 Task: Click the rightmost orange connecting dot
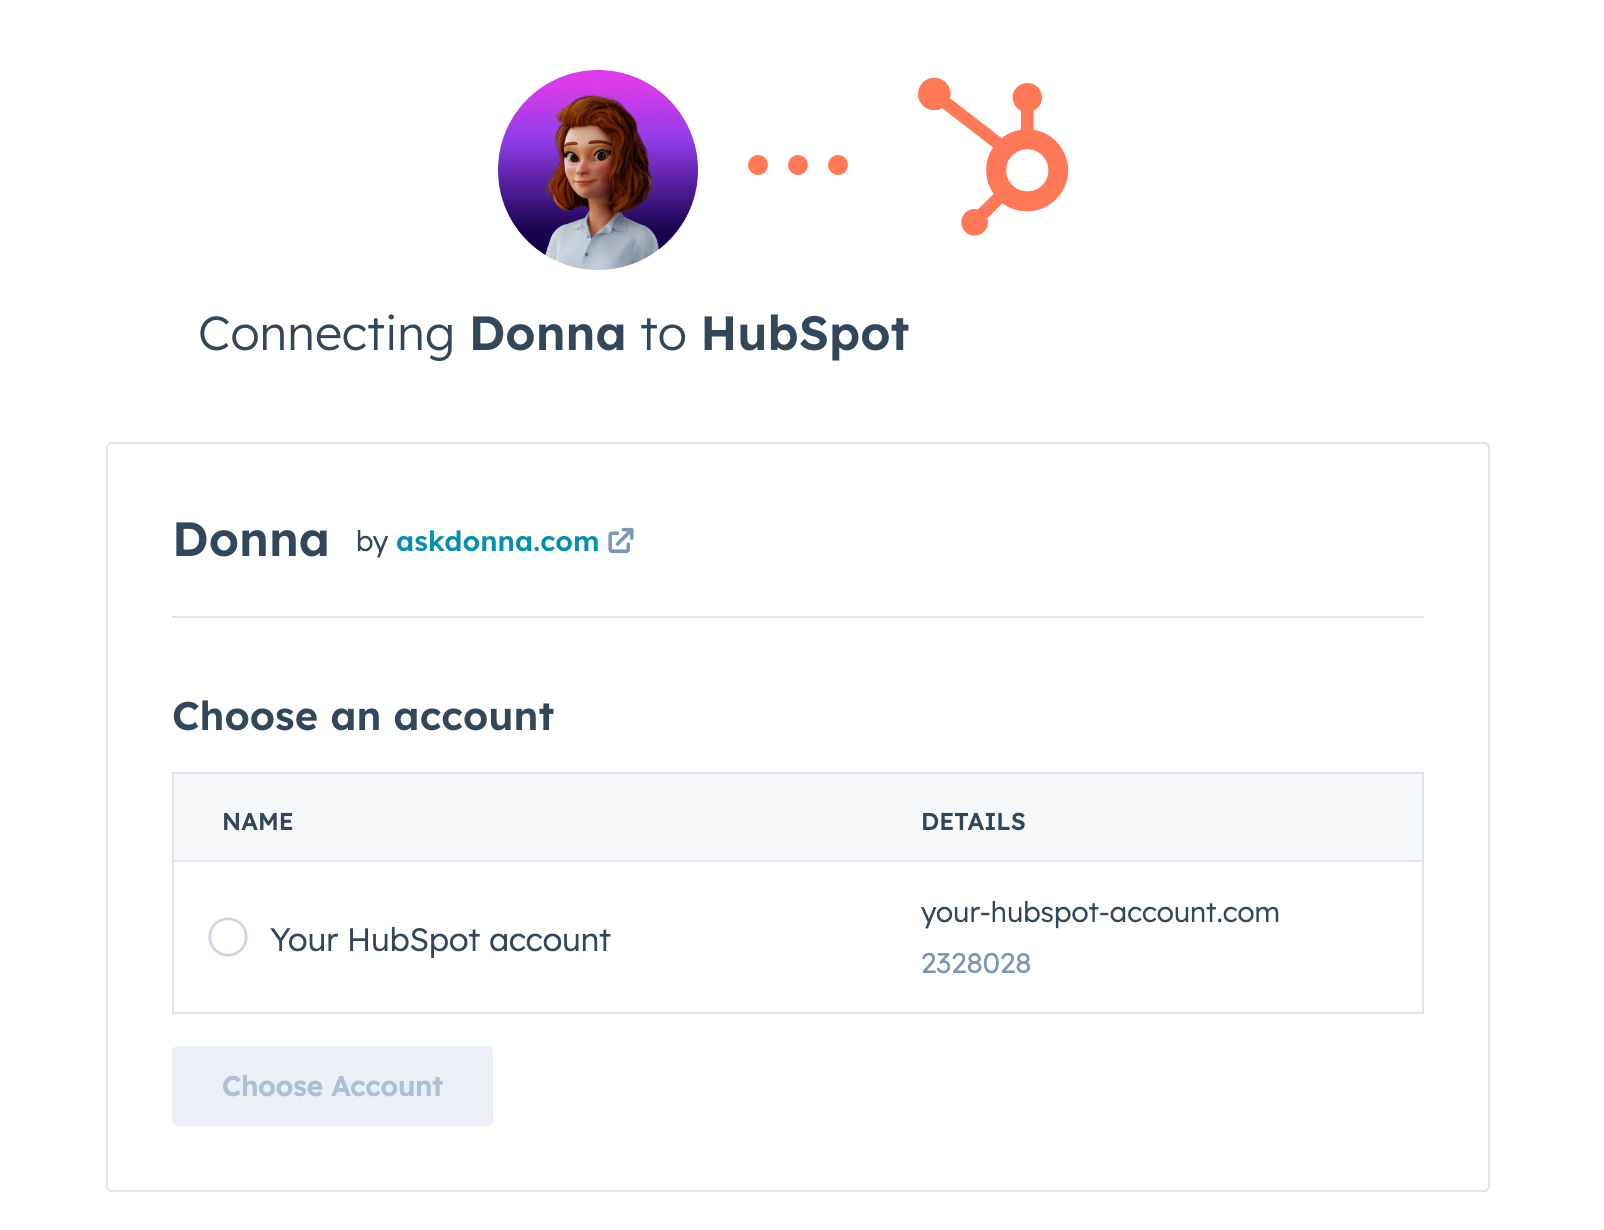[838, 165]
